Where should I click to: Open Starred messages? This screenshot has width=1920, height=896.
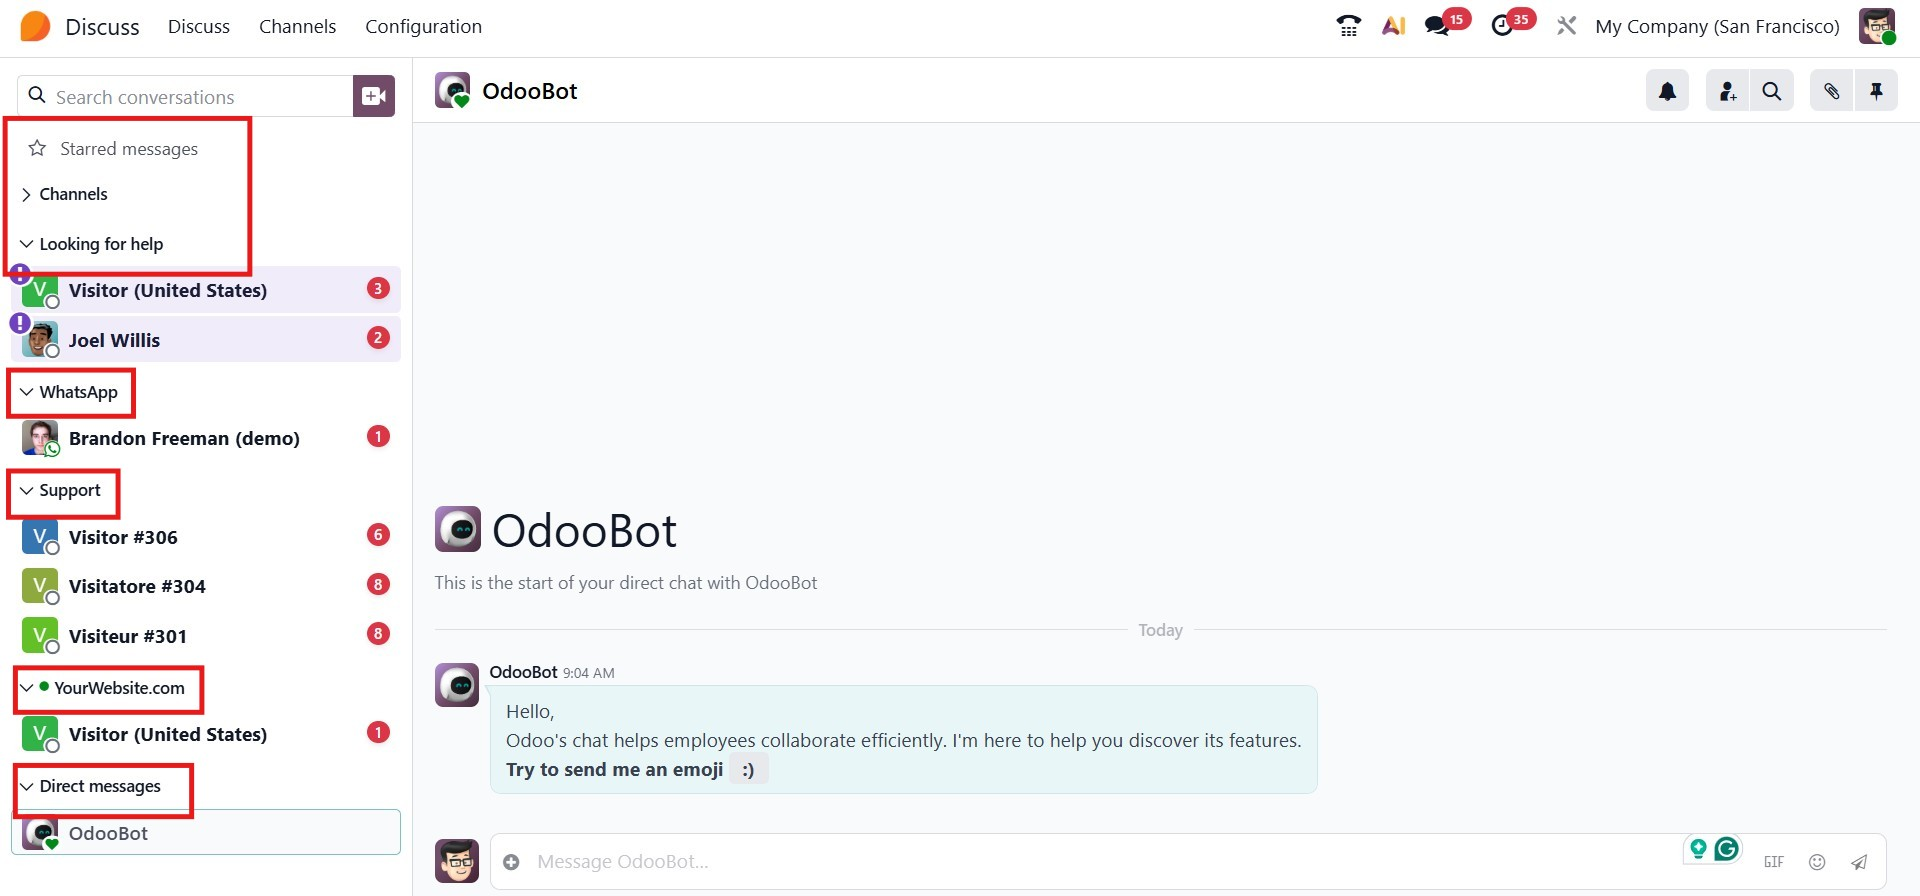click(x=128, y=149)
